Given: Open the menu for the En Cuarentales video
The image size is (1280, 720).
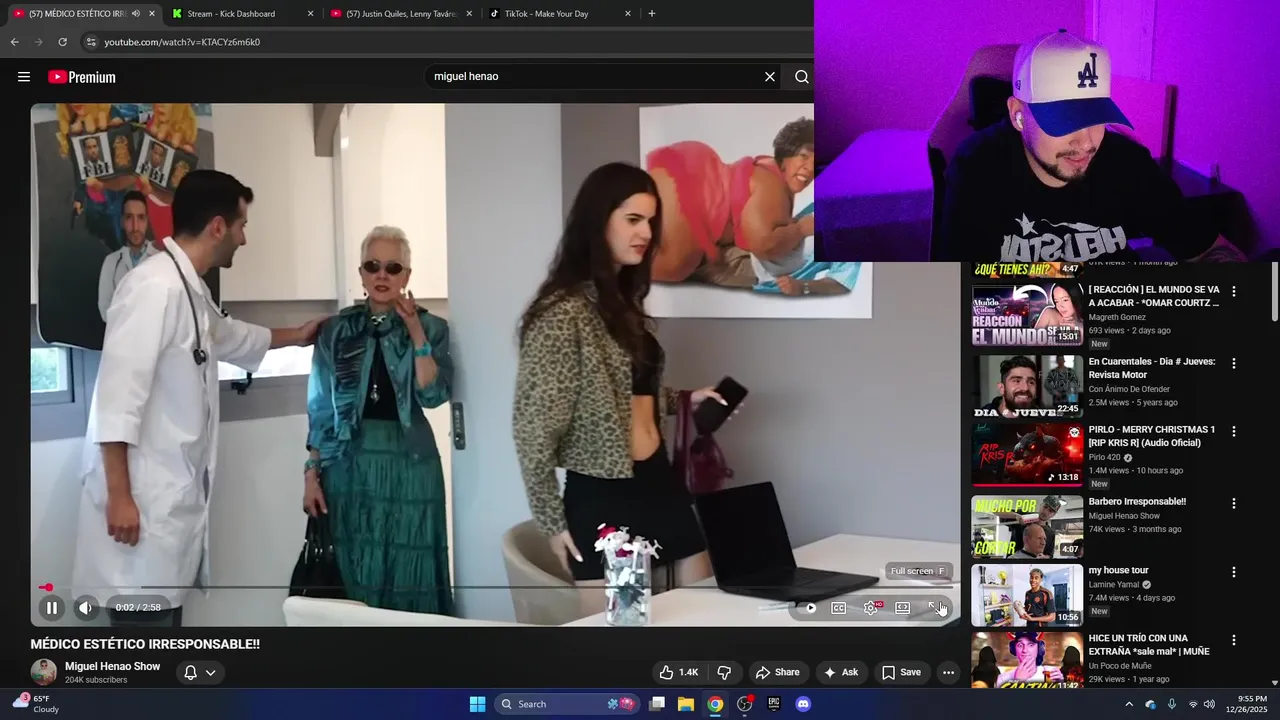Looking at the screenshot, I should [1234, 364].
